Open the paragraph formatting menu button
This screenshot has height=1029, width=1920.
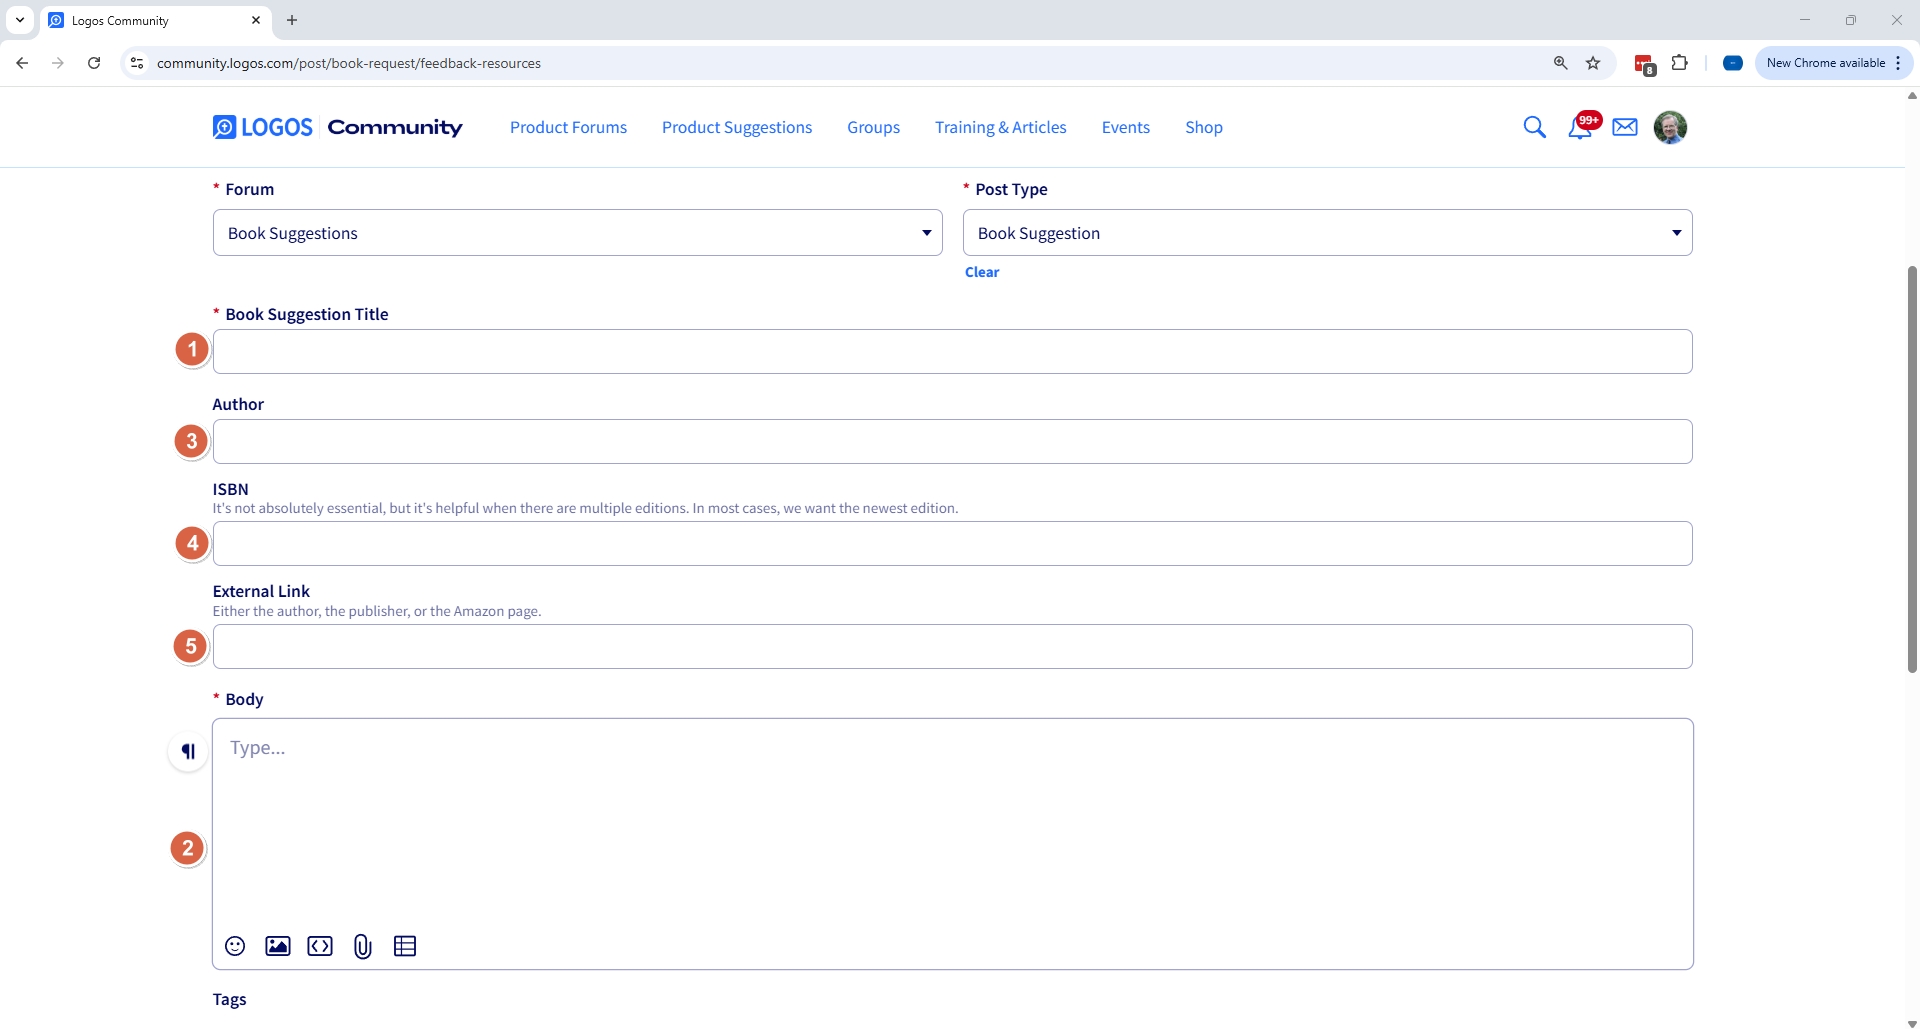pyautogui.click(x=188, y=751)
